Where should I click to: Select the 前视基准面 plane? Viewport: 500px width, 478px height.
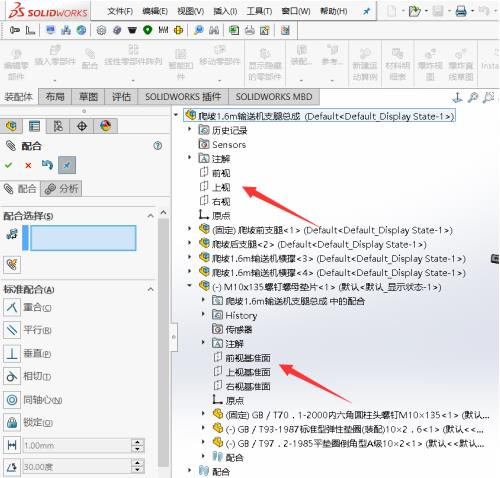[242, 358]
